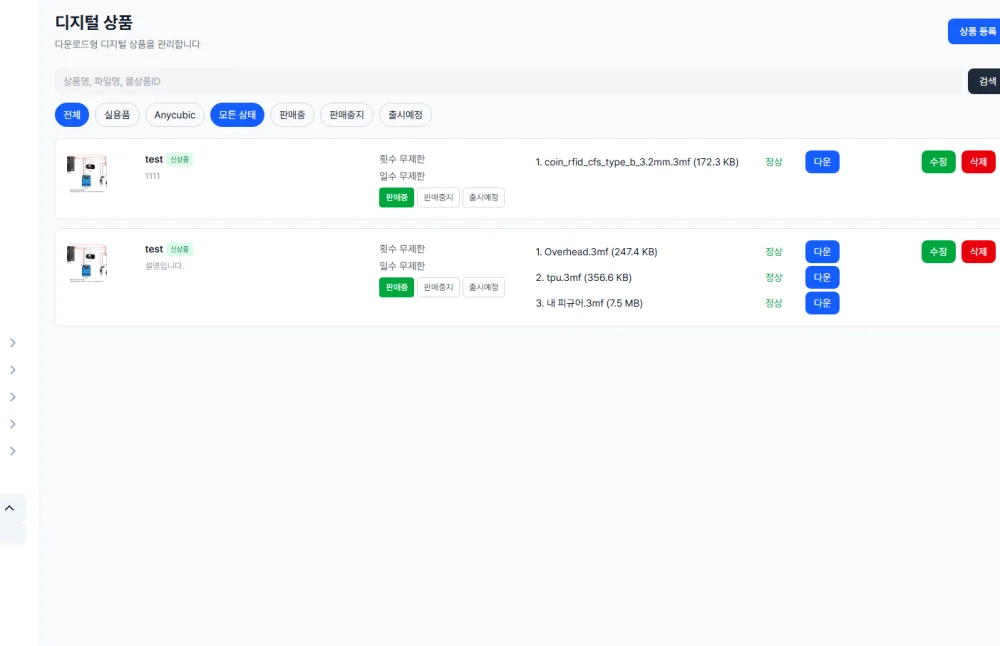Select the Anycubic category filter chip
Screen dimensions: 1000x646
click(175, 115)
